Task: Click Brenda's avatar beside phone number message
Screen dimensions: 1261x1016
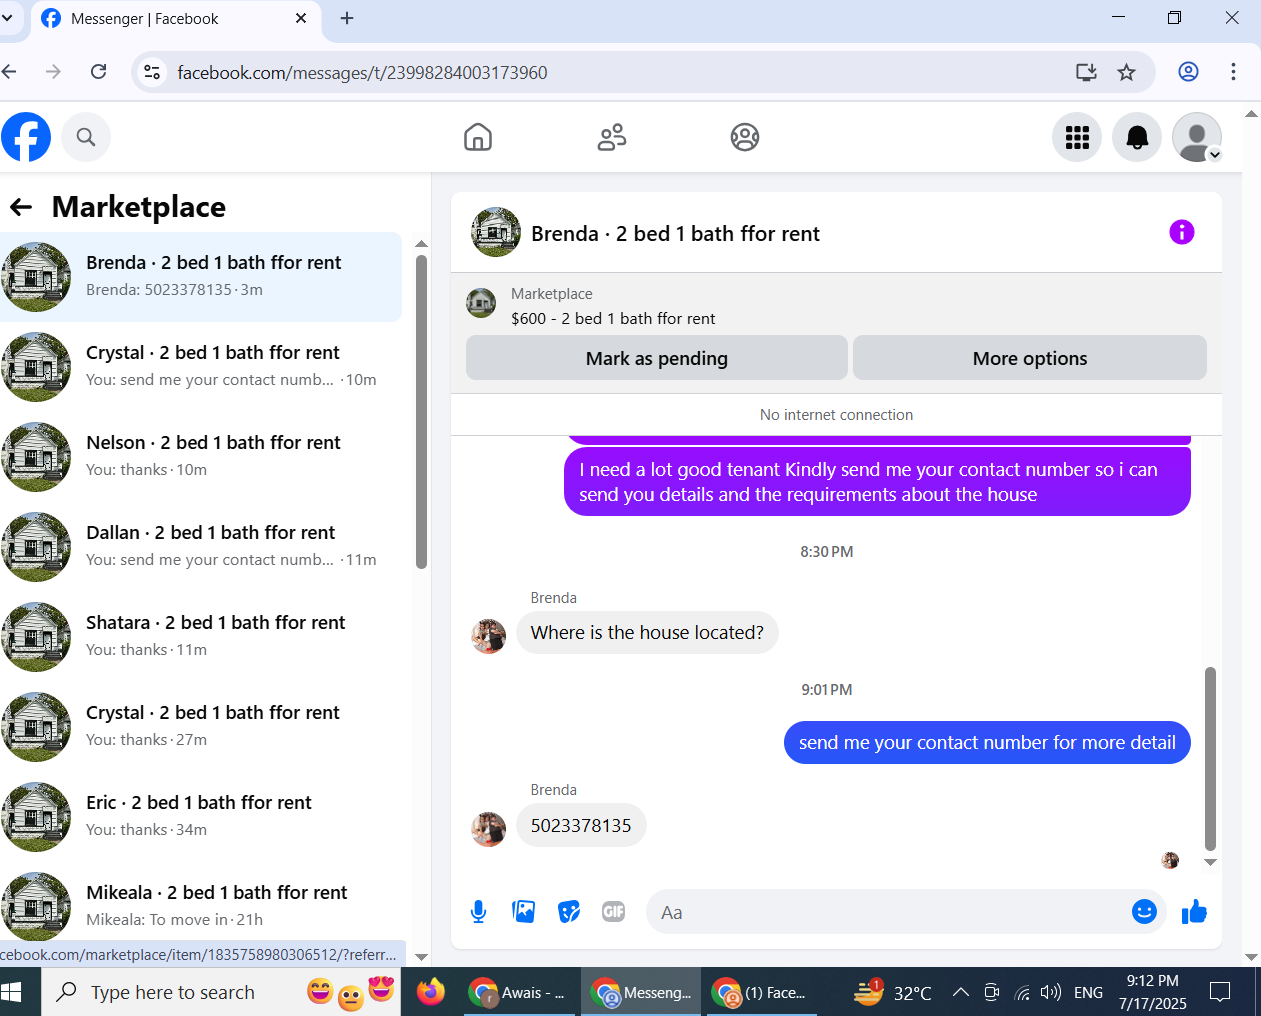Action: pos(489,828)
